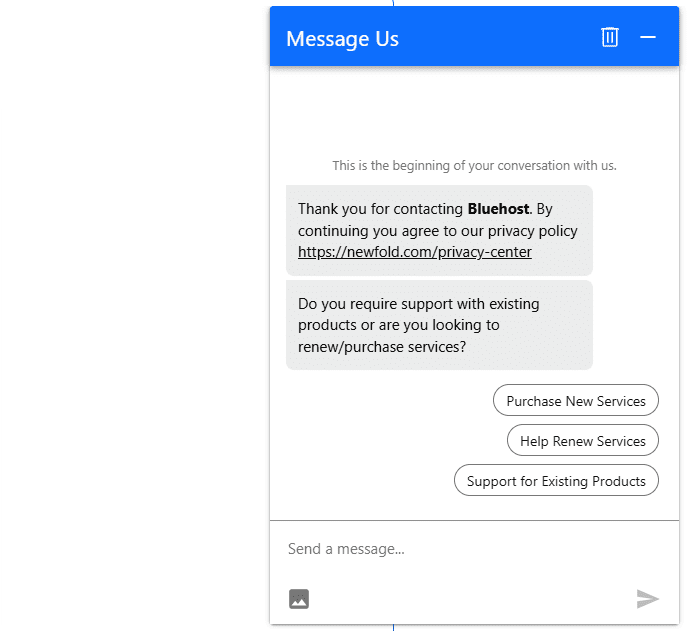Pick Support for Existing Products

(556, 480)
